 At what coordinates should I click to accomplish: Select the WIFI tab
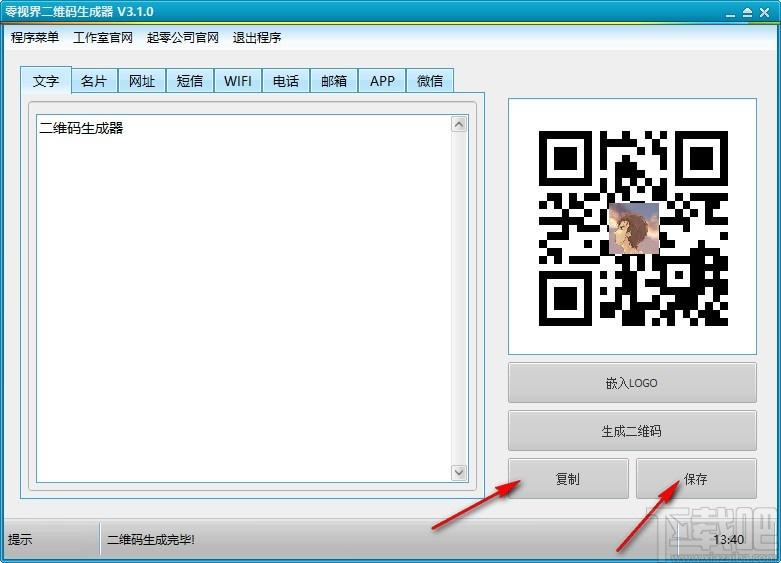(x=238, y=81)
